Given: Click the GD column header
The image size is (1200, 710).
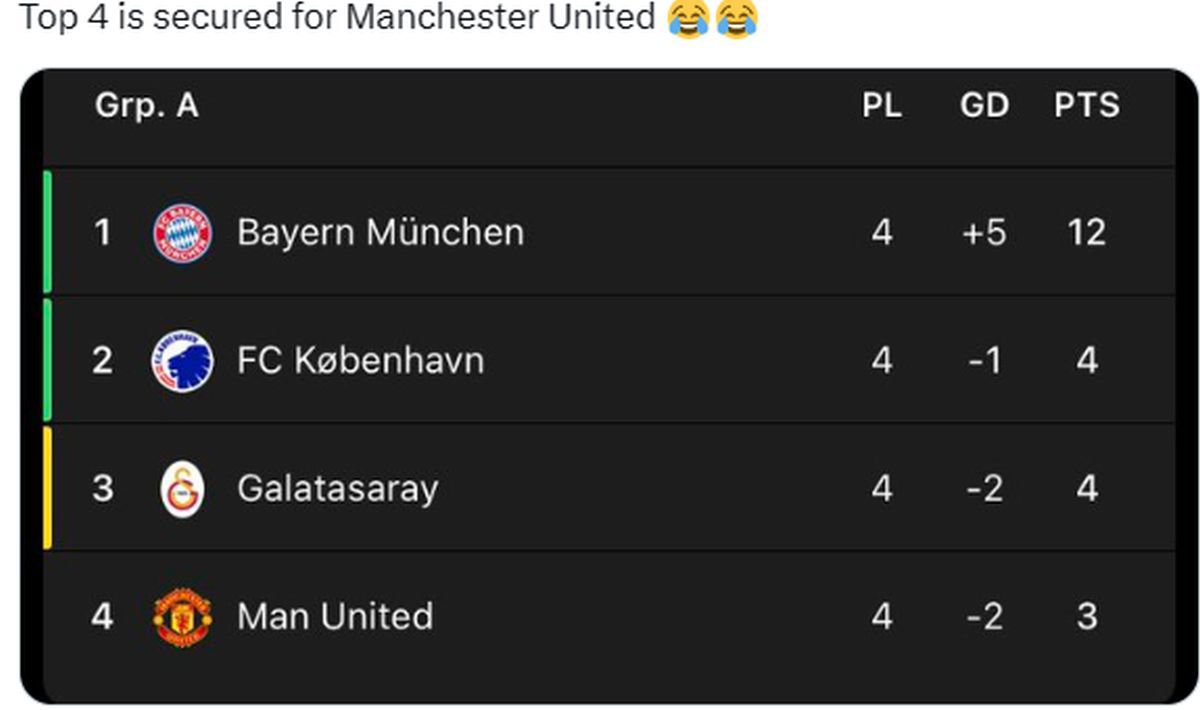Looking at the screenshot, I should pyautogui.click(x=985, y=104).
